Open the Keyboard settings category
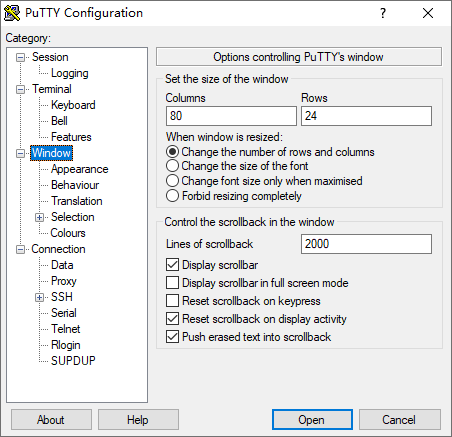The image size is (452, 437). (x=73, y=105)
